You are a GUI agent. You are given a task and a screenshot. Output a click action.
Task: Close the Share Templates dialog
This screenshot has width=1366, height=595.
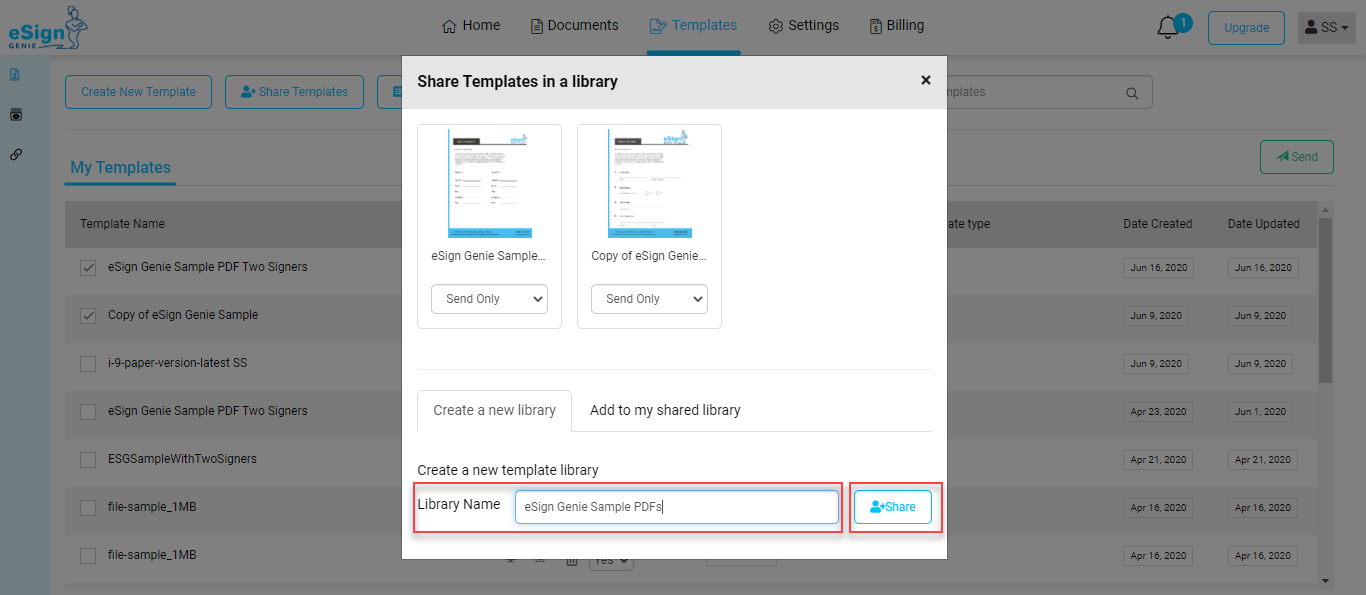[x=926, y=80]
